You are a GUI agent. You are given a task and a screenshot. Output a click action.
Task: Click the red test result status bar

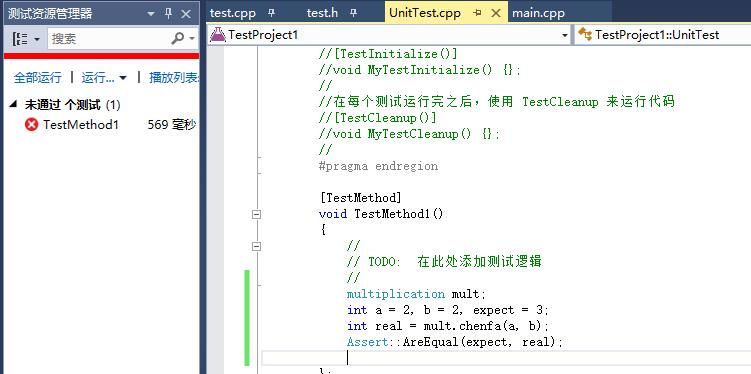(101, 56)
